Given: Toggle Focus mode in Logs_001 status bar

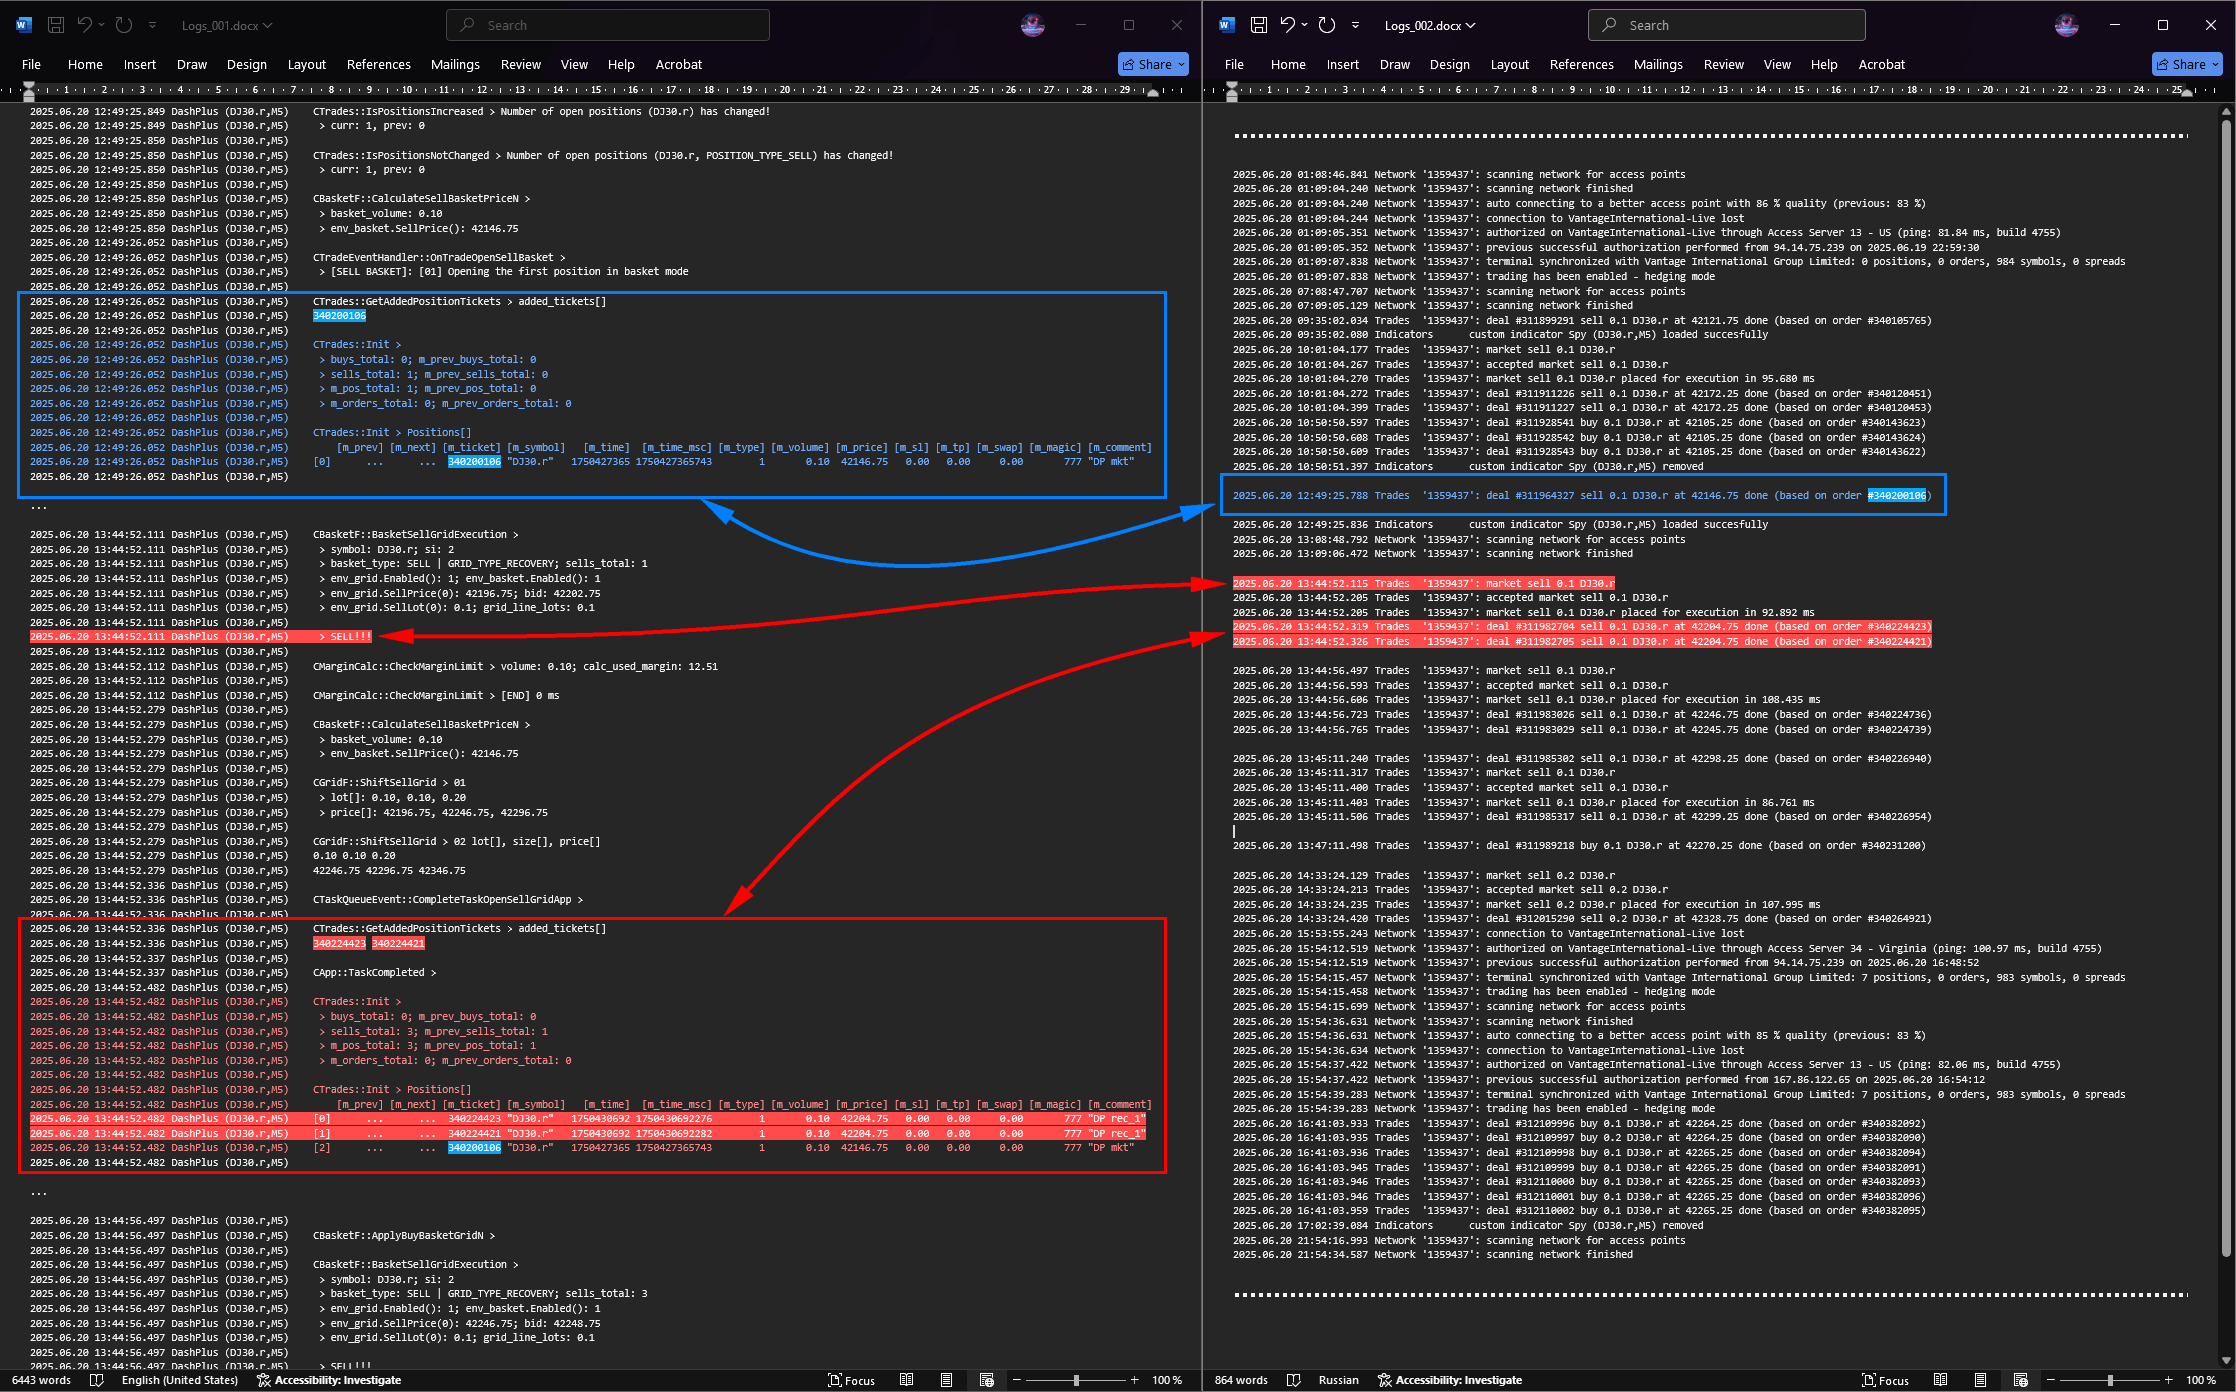Looking at the screenshot, I should pos(851,1380).
